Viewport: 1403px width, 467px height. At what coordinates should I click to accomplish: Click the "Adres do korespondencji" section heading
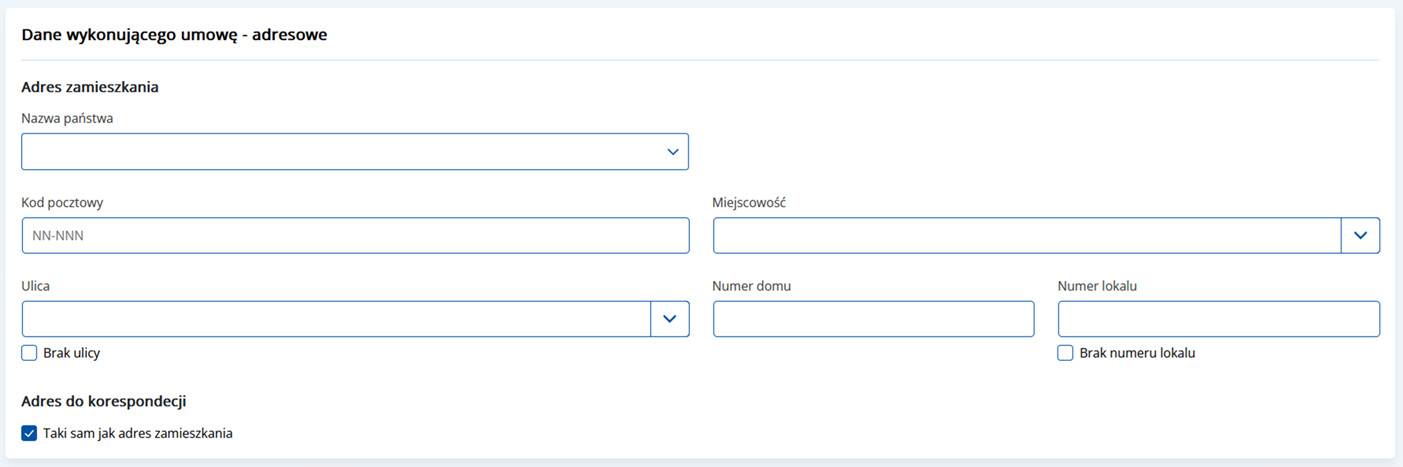pyautogui.click(x=104, y=402)
